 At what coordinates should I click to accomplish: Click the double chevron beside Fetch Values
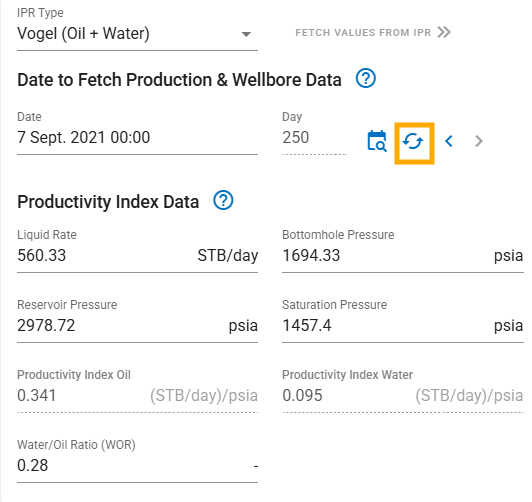444,32
